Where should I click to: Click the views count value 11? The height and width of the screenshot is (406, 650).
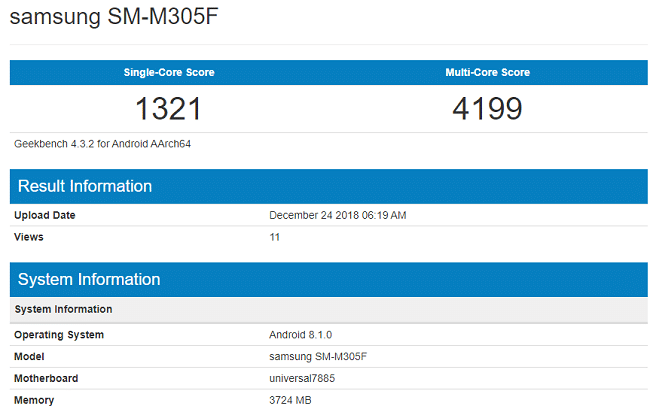[x=274, y=237]
